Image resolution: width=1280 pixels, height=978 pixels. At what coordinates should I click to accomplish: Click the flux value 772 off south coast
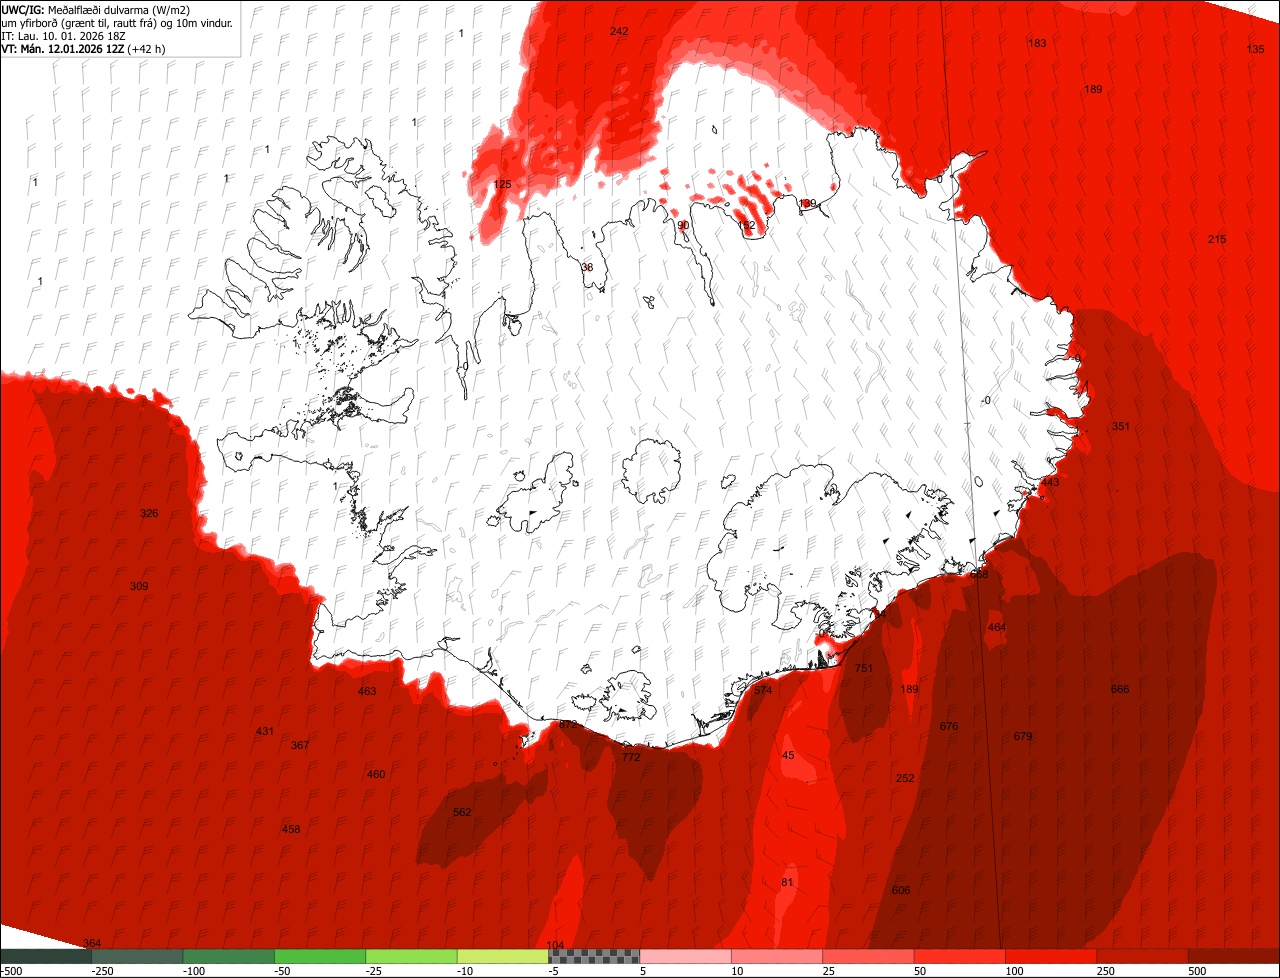(631, 757)
